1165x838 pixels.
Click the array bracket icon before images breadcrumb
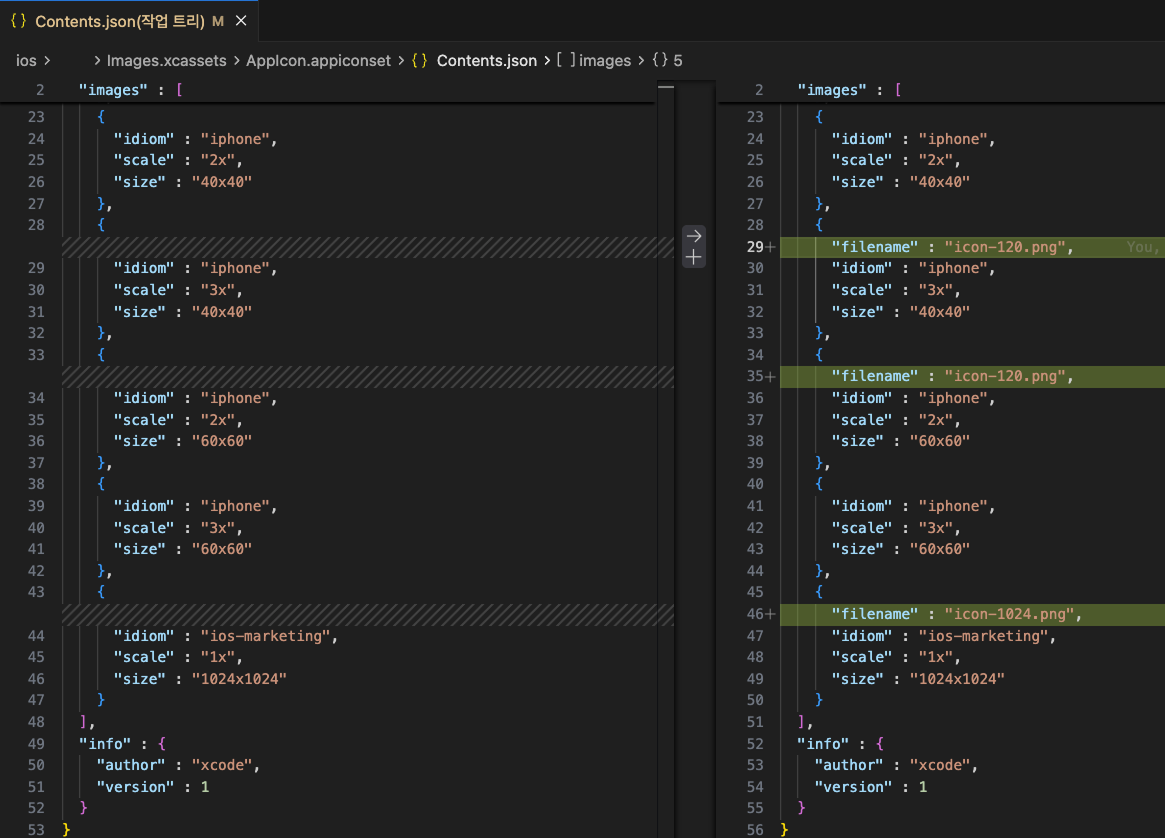(566, 61)
